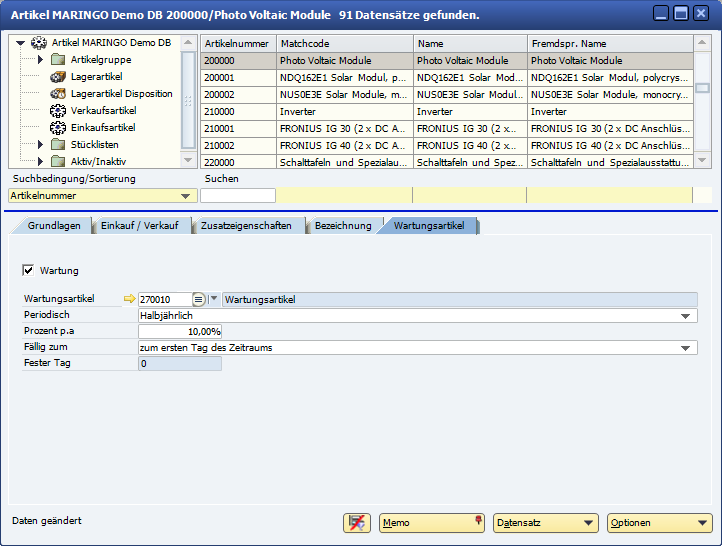This screenshot has width=722, height=546.
Task: Select the Verkaufsartikel gear icon
Action: click(x=58, y=111)
